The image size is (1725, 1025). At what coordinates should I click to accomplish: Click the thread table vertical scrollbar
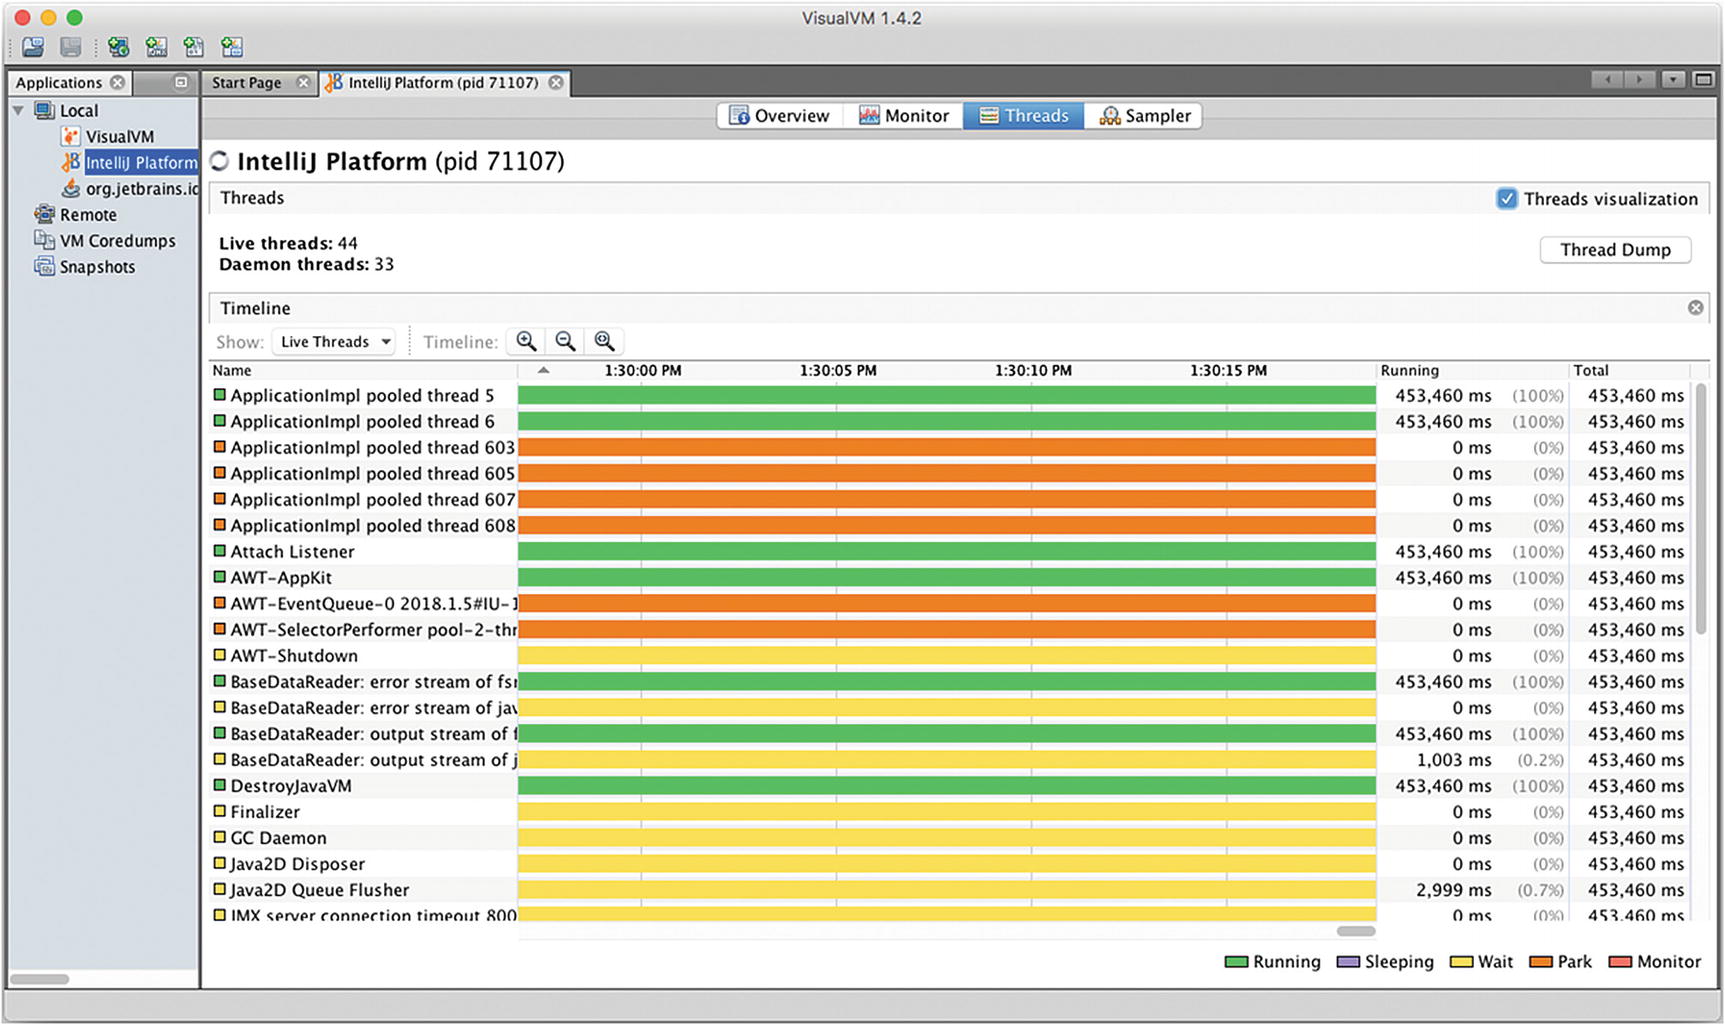(x=1701, y=508)
